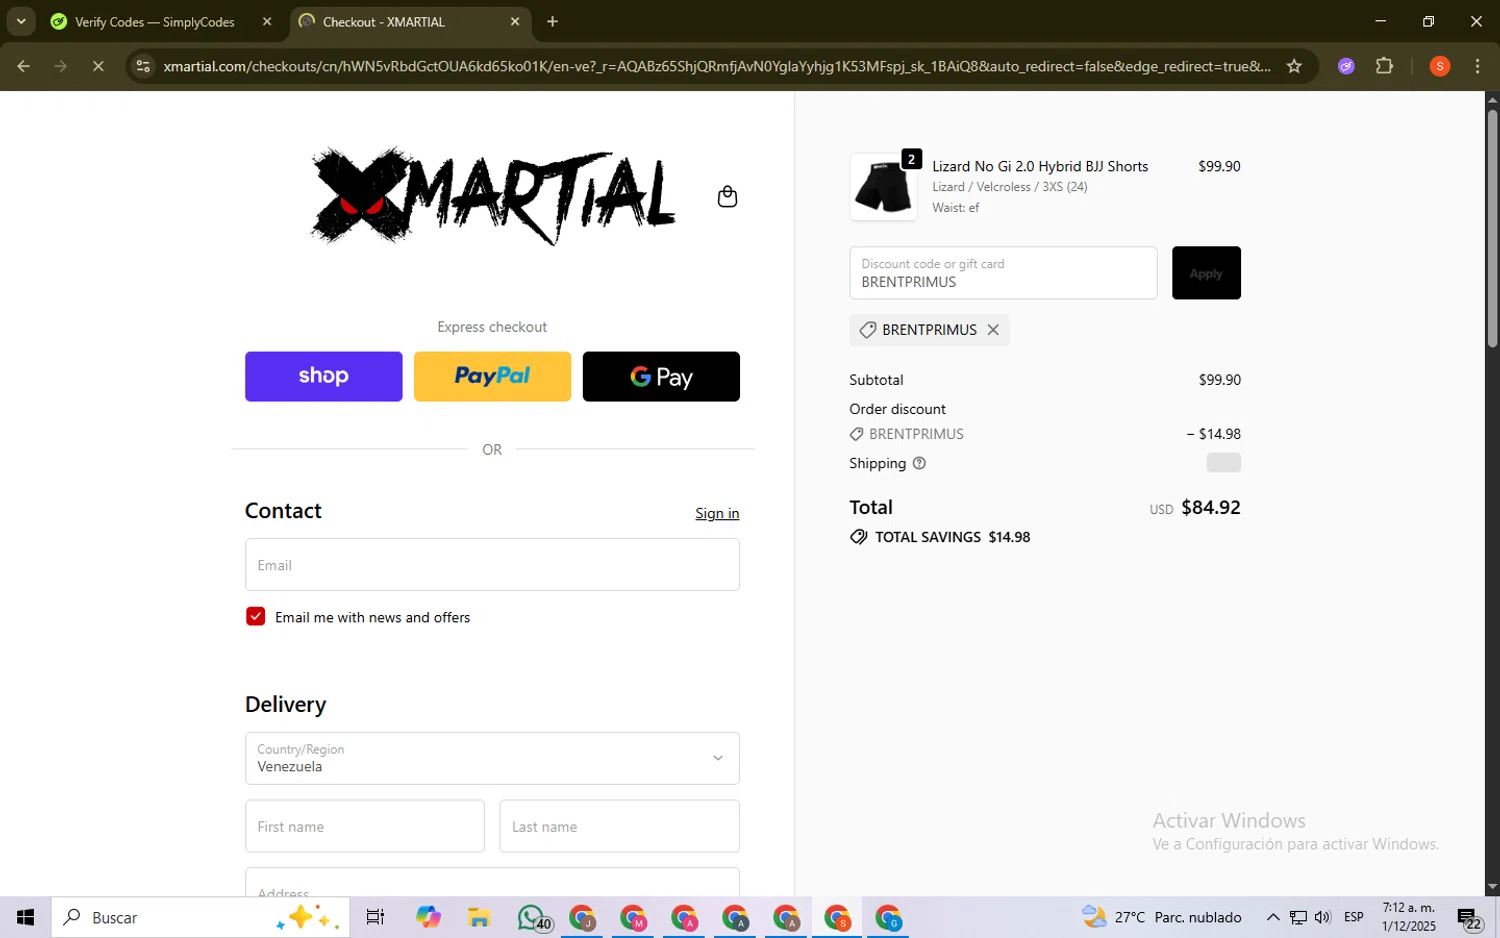The width and height of the screenshot is (1500, 938).
Task: Open the volume control tray icon
Action: click(x=1322, y=917)
